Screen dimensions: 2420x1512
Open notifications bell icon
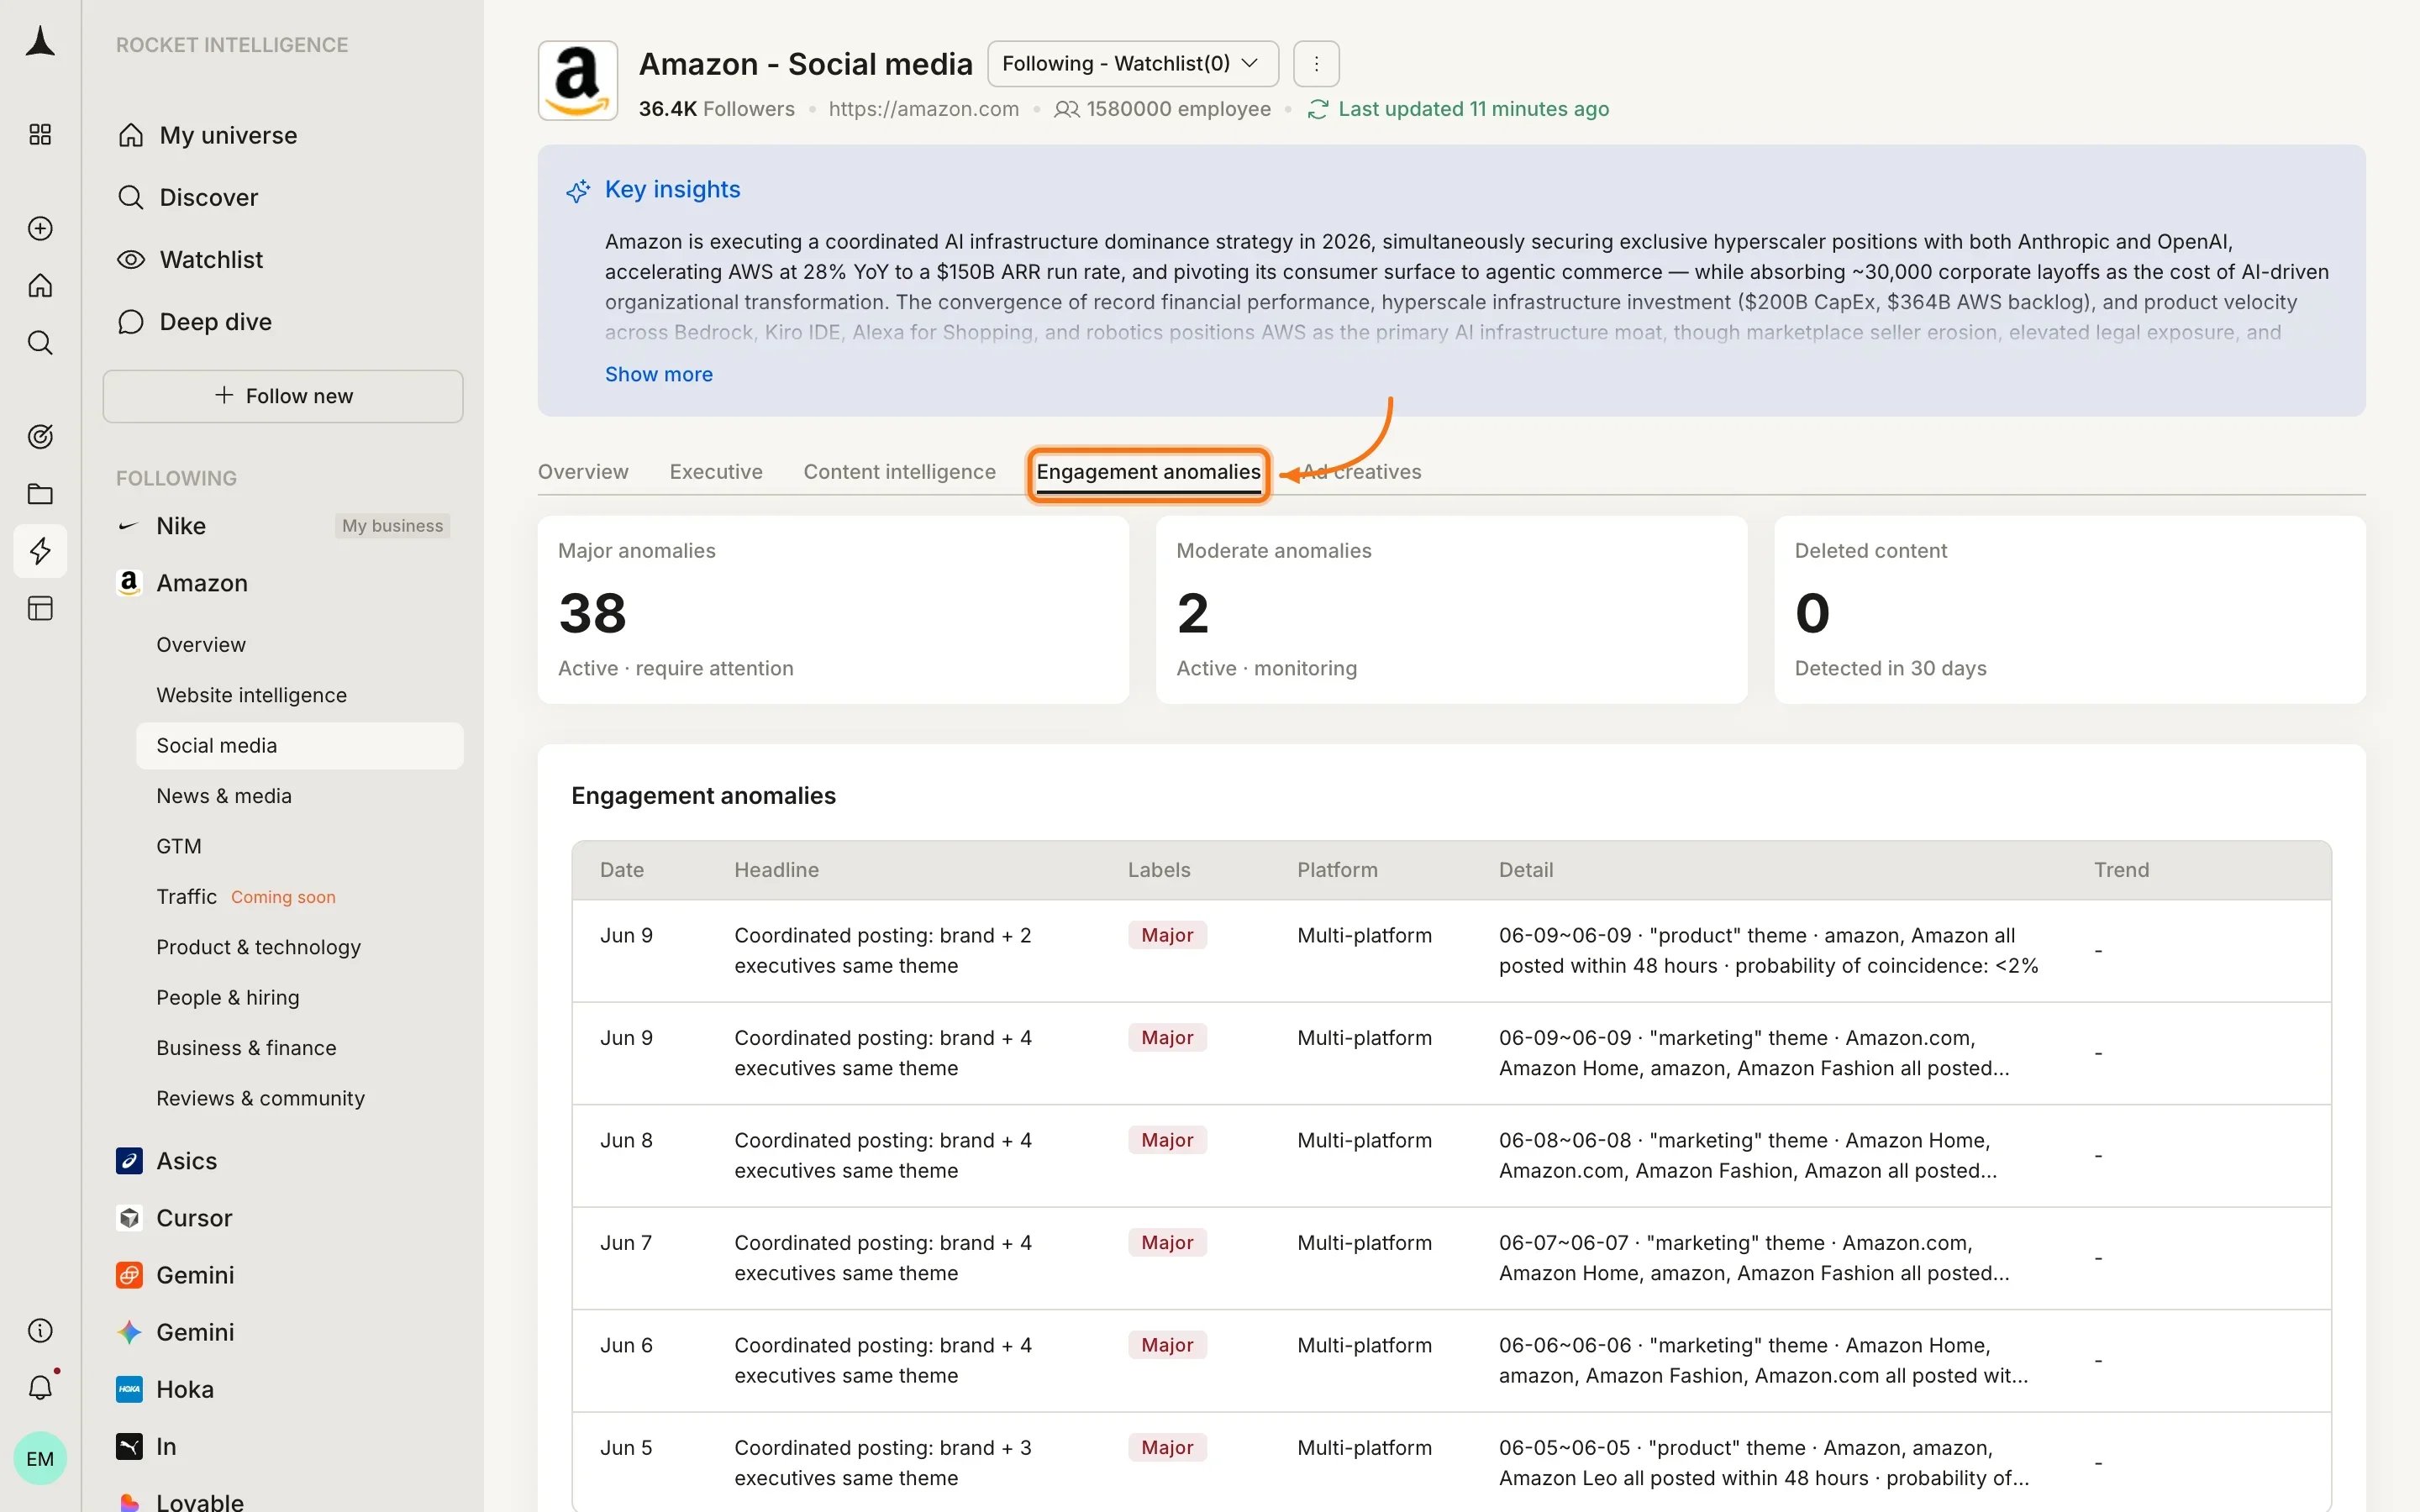[40, 1387]
